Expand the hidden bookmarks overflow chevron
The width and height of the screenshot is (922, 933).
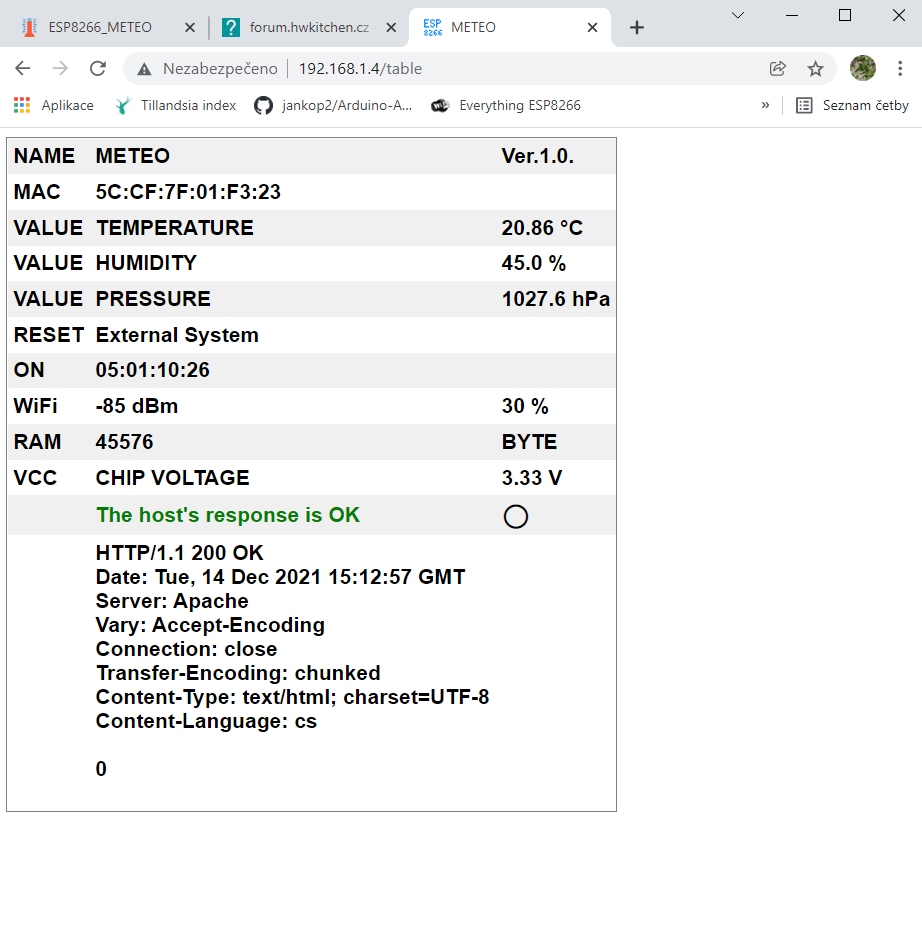pyautogui.click(x=765, y=105)
